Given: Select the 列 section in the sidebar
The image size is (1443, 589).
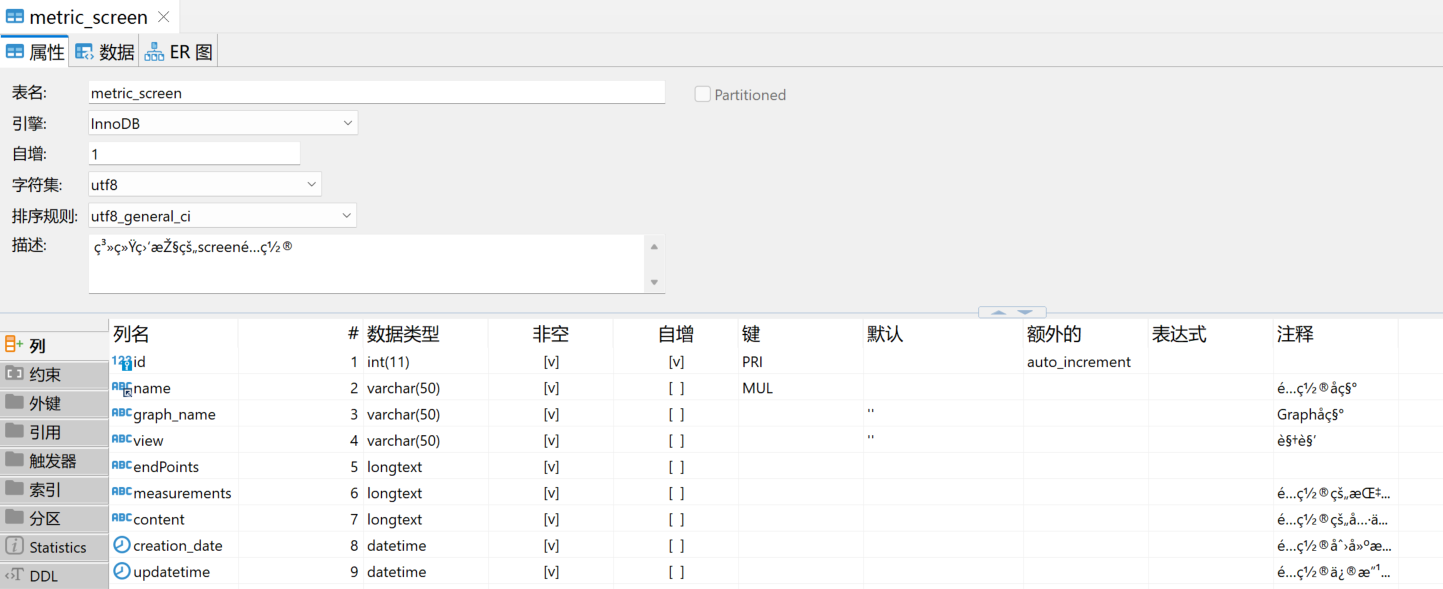Looking at the screenshot, I should (54, 346).
